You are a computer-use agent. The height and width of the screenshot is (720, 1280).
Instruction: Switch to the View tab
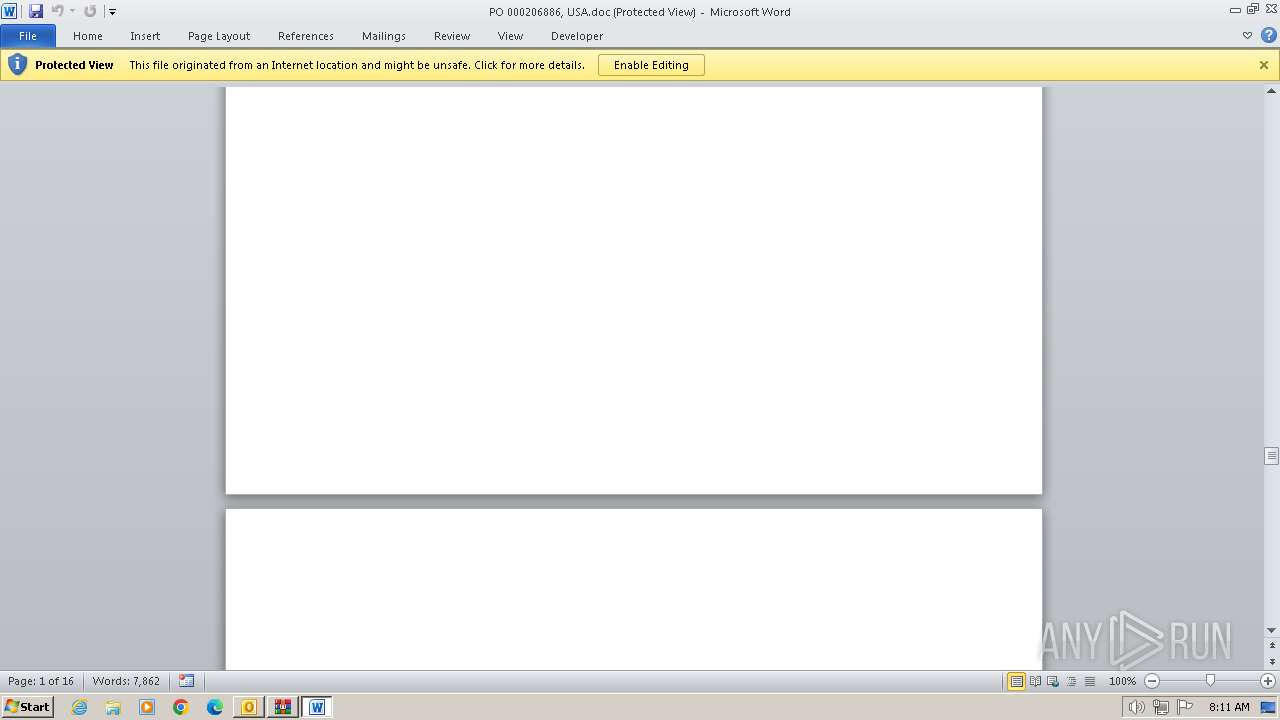point(510,36)
